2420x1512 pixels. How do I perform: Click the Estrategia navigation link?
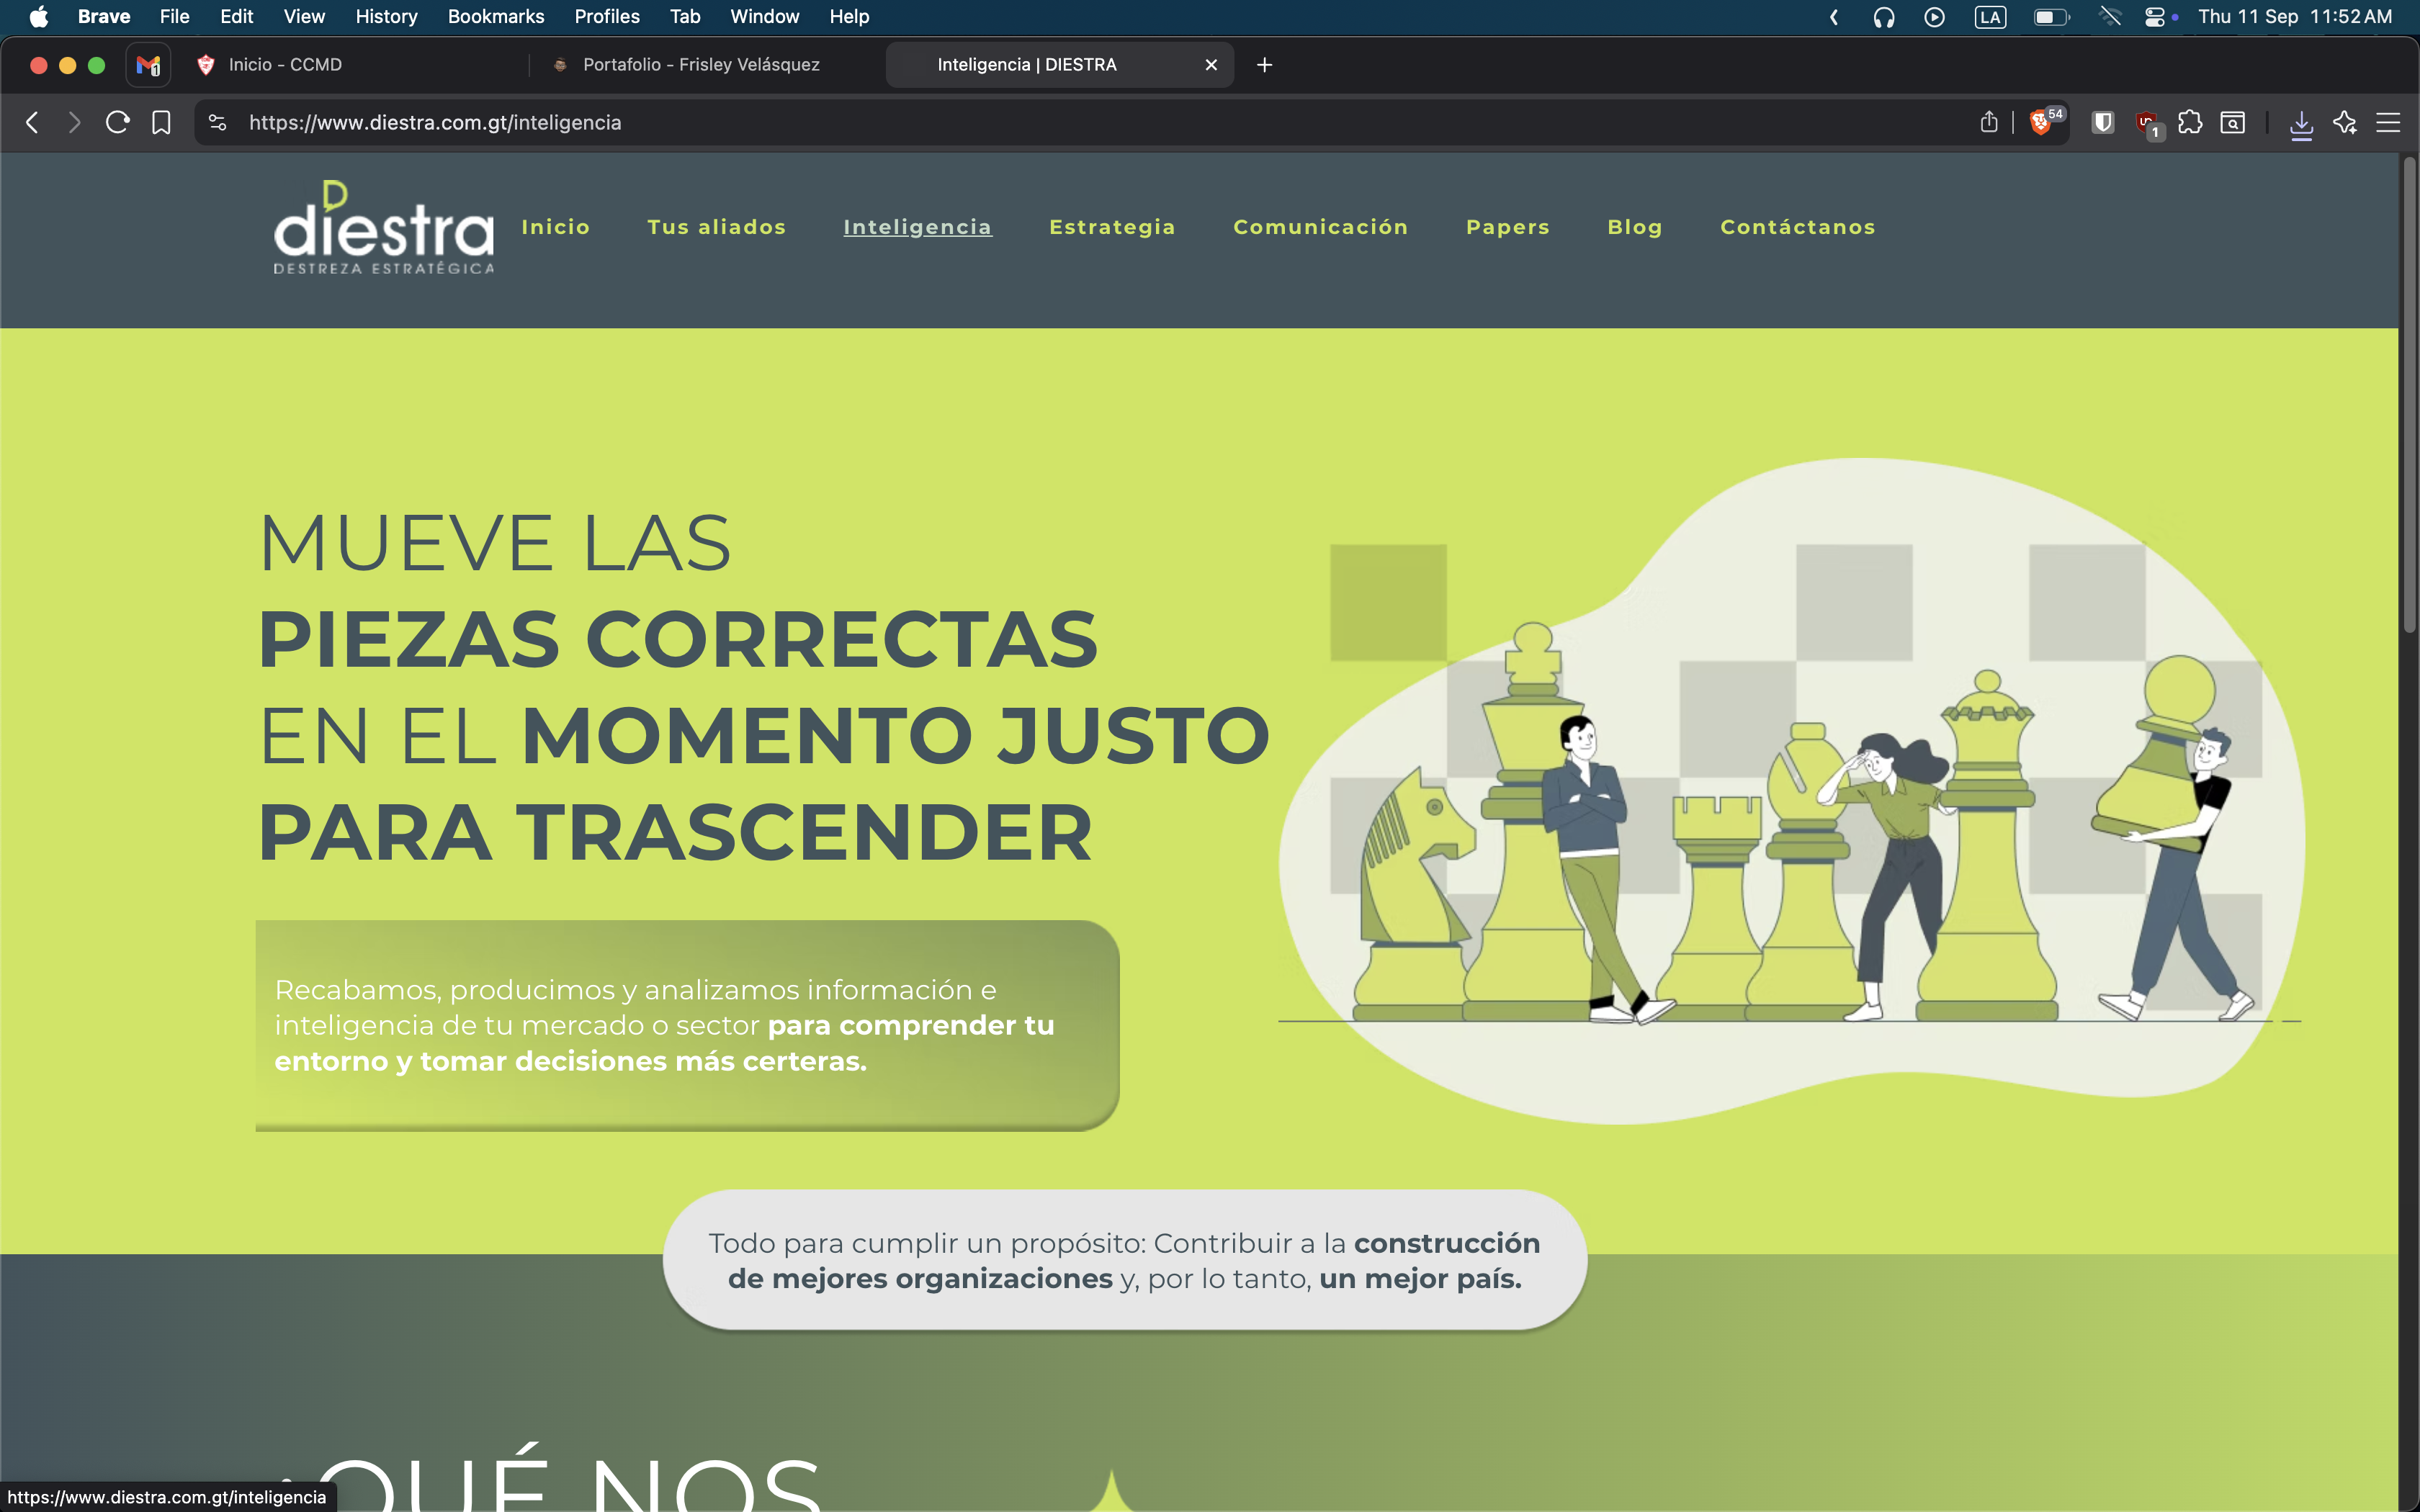pos(1112,227)
